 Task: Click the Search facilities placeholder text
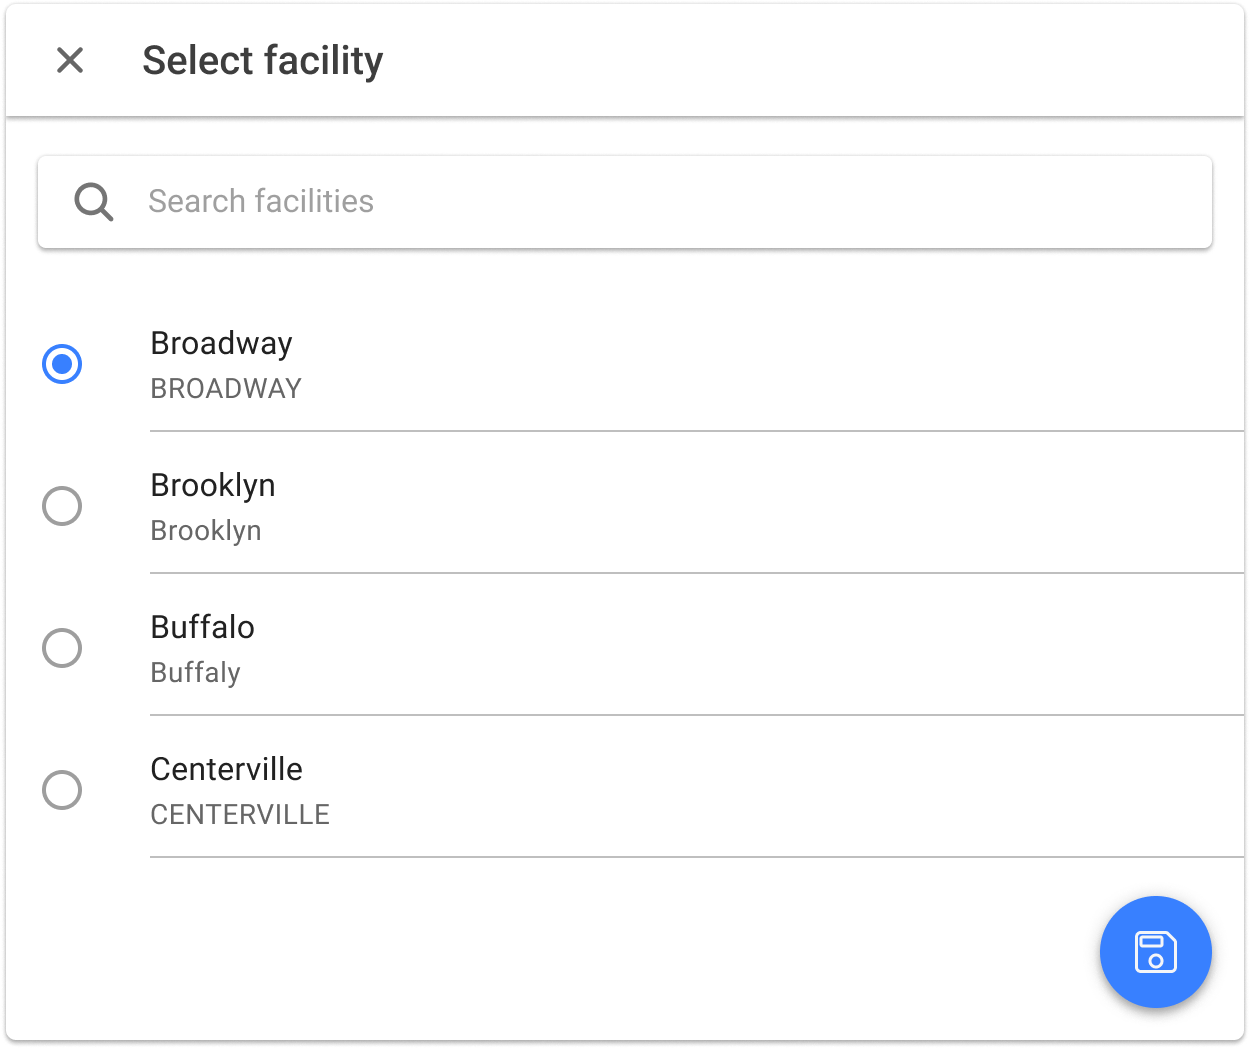261,201
